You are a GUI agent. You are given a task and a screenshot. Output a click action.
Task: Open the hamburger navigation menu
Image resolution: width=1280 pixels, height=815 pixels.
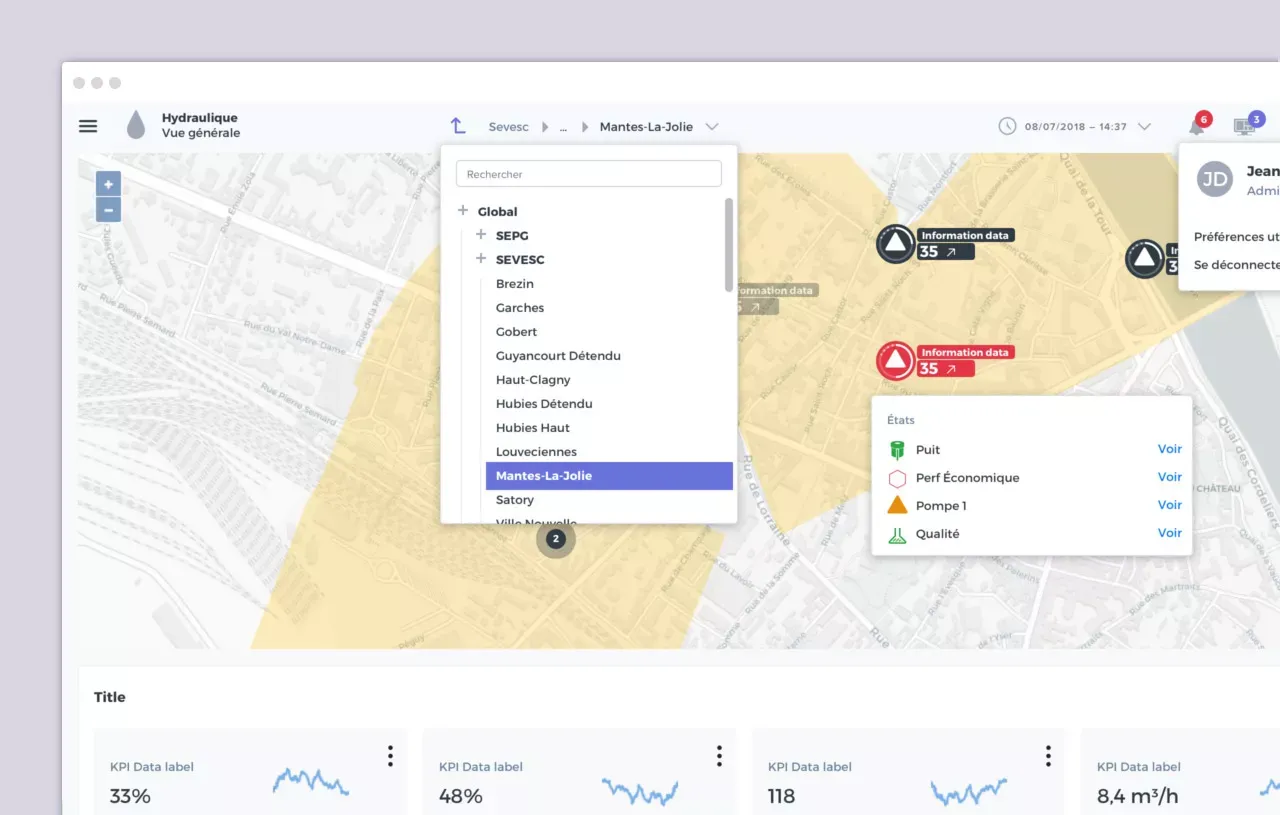point(88,126)
